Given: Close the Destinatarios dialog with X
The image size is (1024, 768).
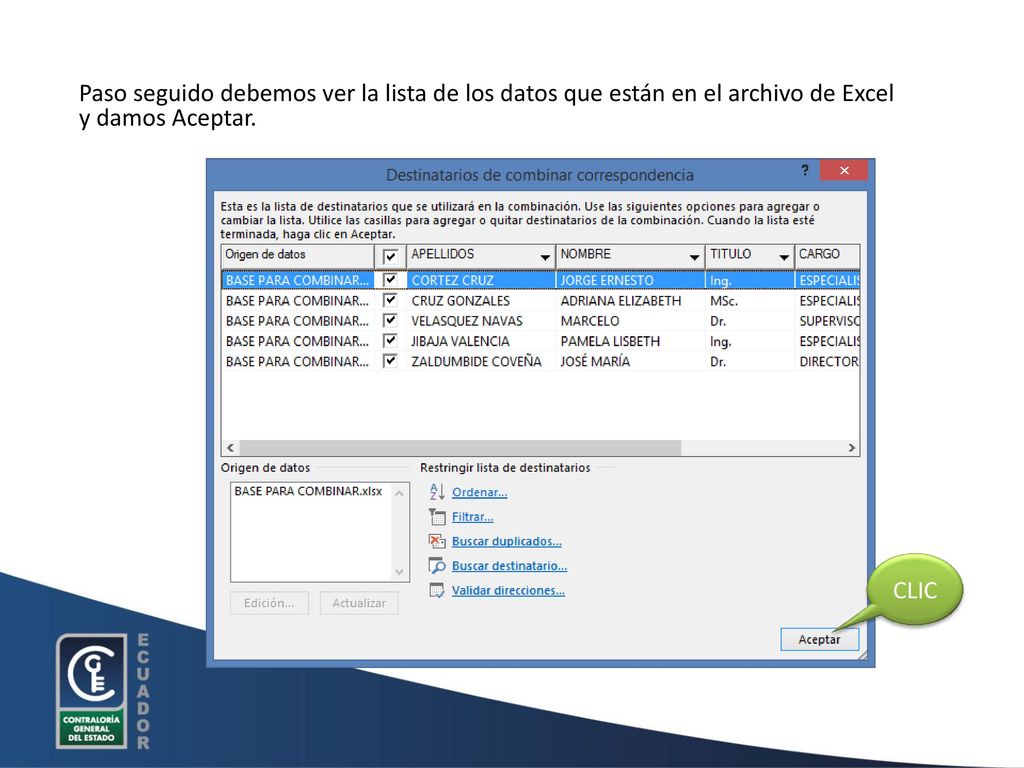Looking at the screenshot, I should point(844,170).
